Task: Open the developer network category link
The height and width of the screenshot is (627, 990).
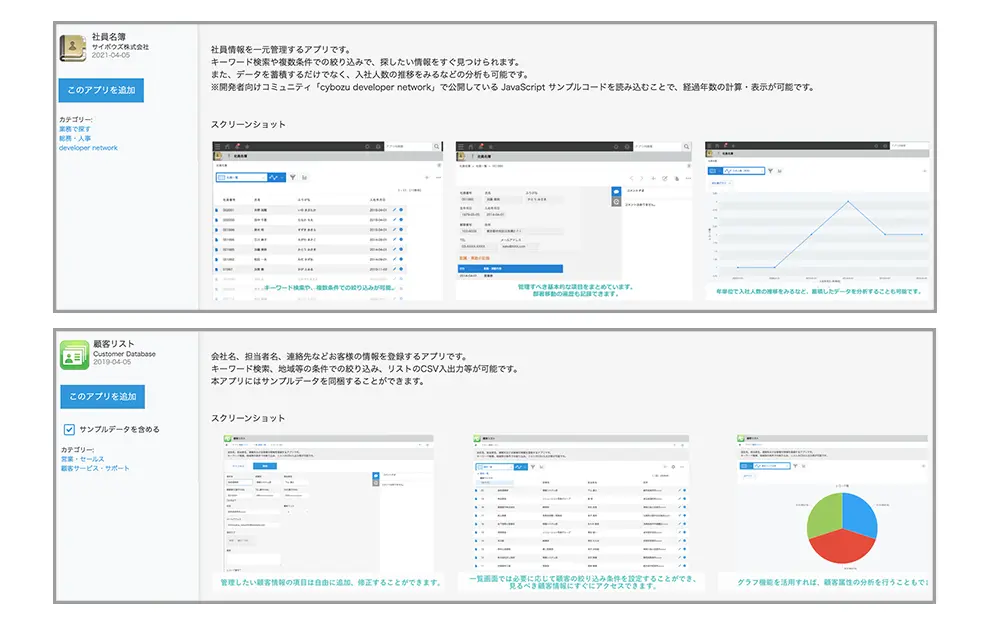Action: coord(88,148)
